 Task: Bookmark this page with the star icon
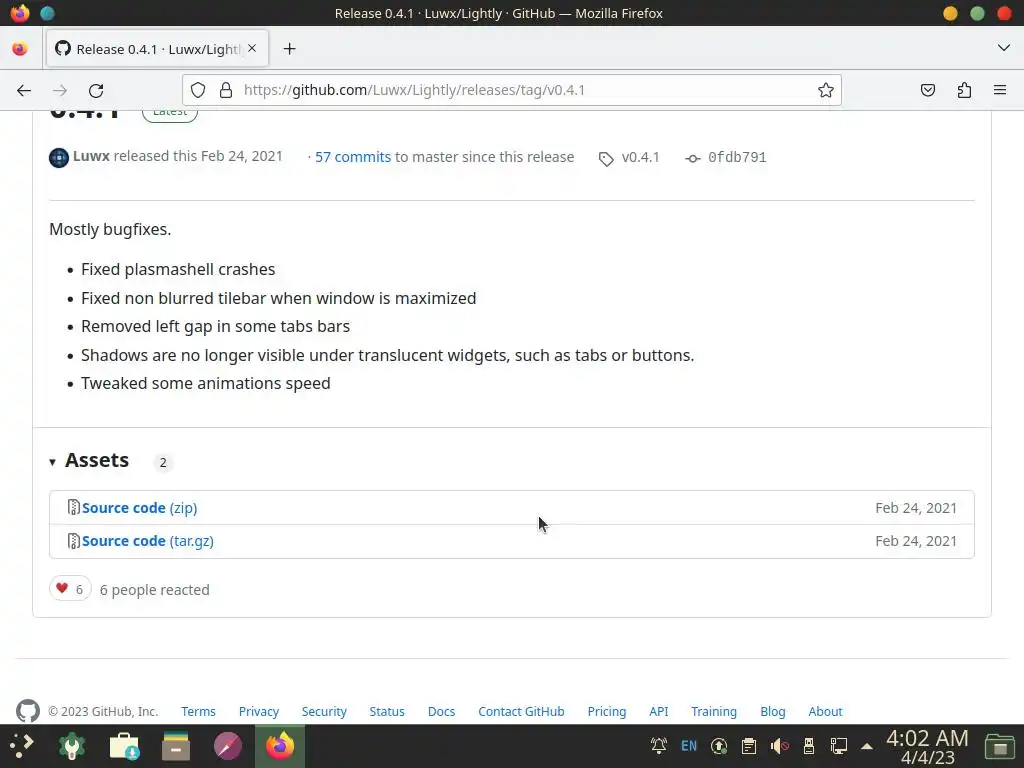(825, 90)
